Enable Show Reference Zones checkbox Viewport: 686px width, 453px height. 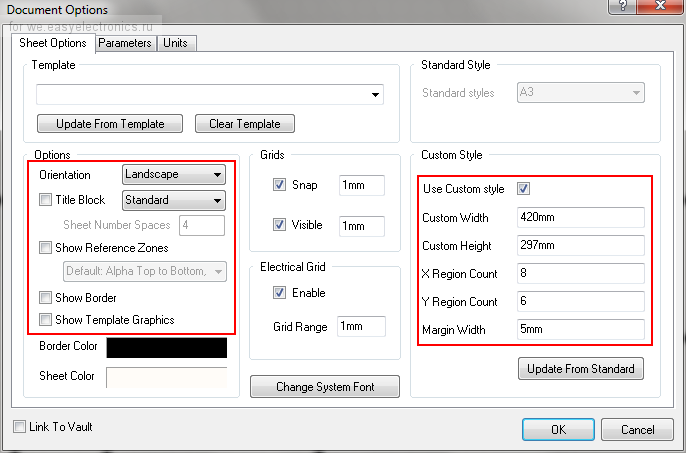pos(45,248)
